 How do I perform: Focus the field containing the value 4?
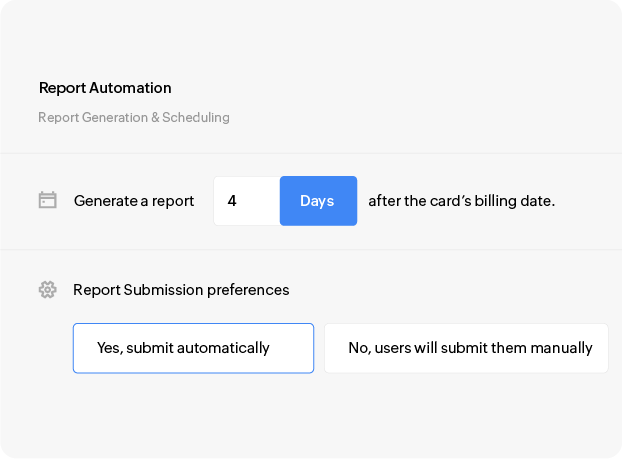click(x=246, y=201)
